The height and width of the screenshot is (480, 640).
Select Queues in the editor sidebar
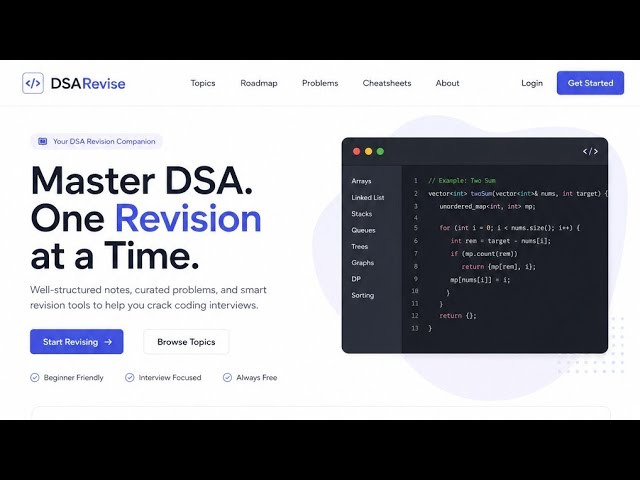coord(363,230)
